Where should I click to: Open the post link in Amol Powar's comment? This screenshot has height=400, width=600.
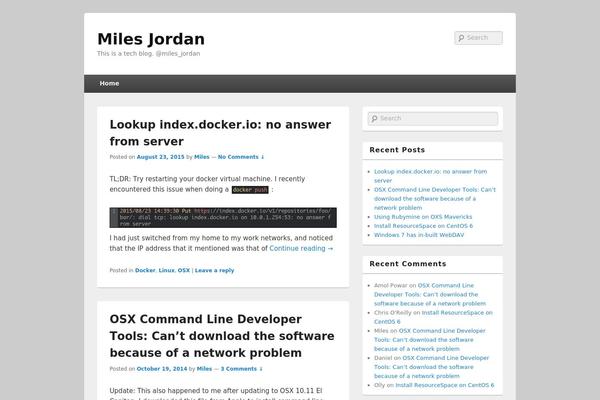click(x=430, y=294)
